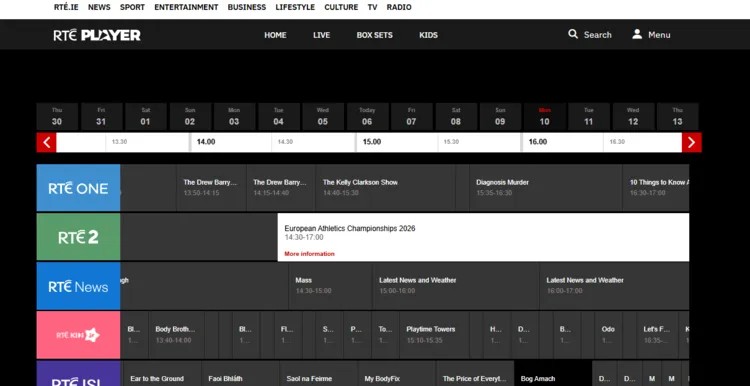Open Latest News and Weather 15:00-16:00
The image size is (750, 386).
(456, 286)
